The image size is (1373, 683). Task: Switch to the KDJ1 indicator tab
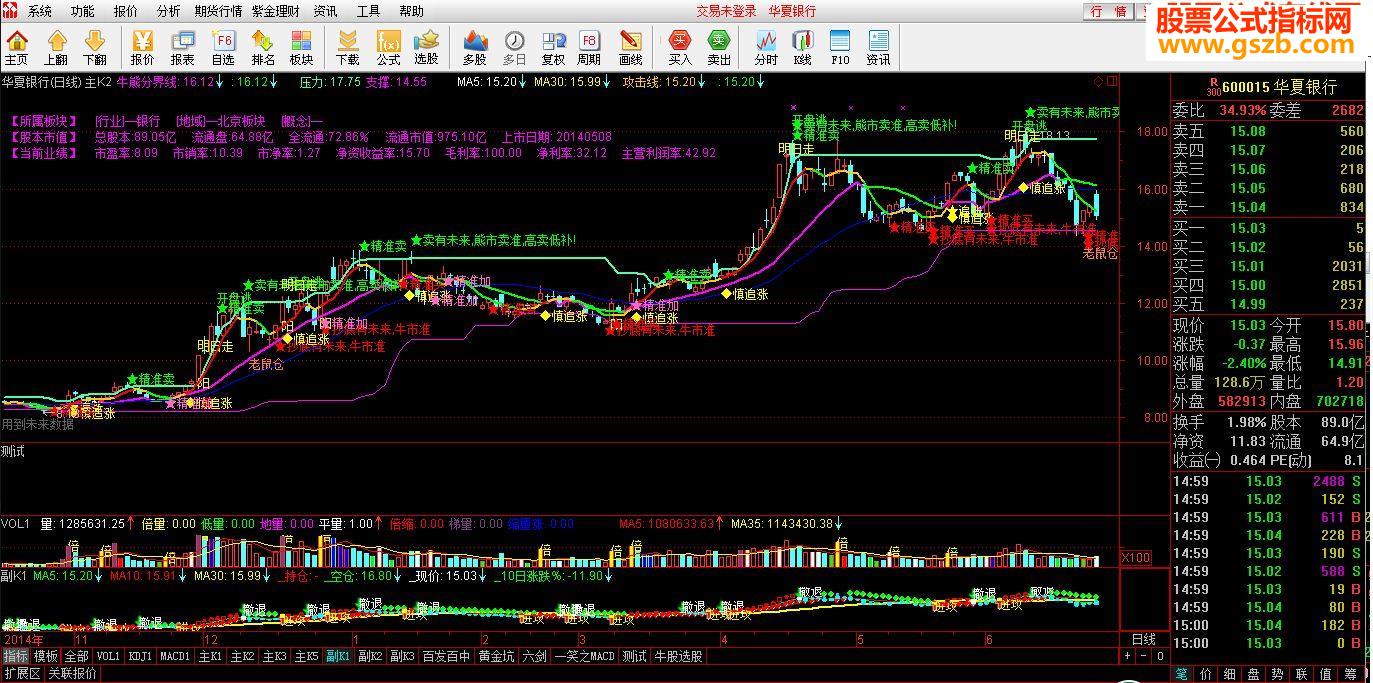click(x=140, y=657)
